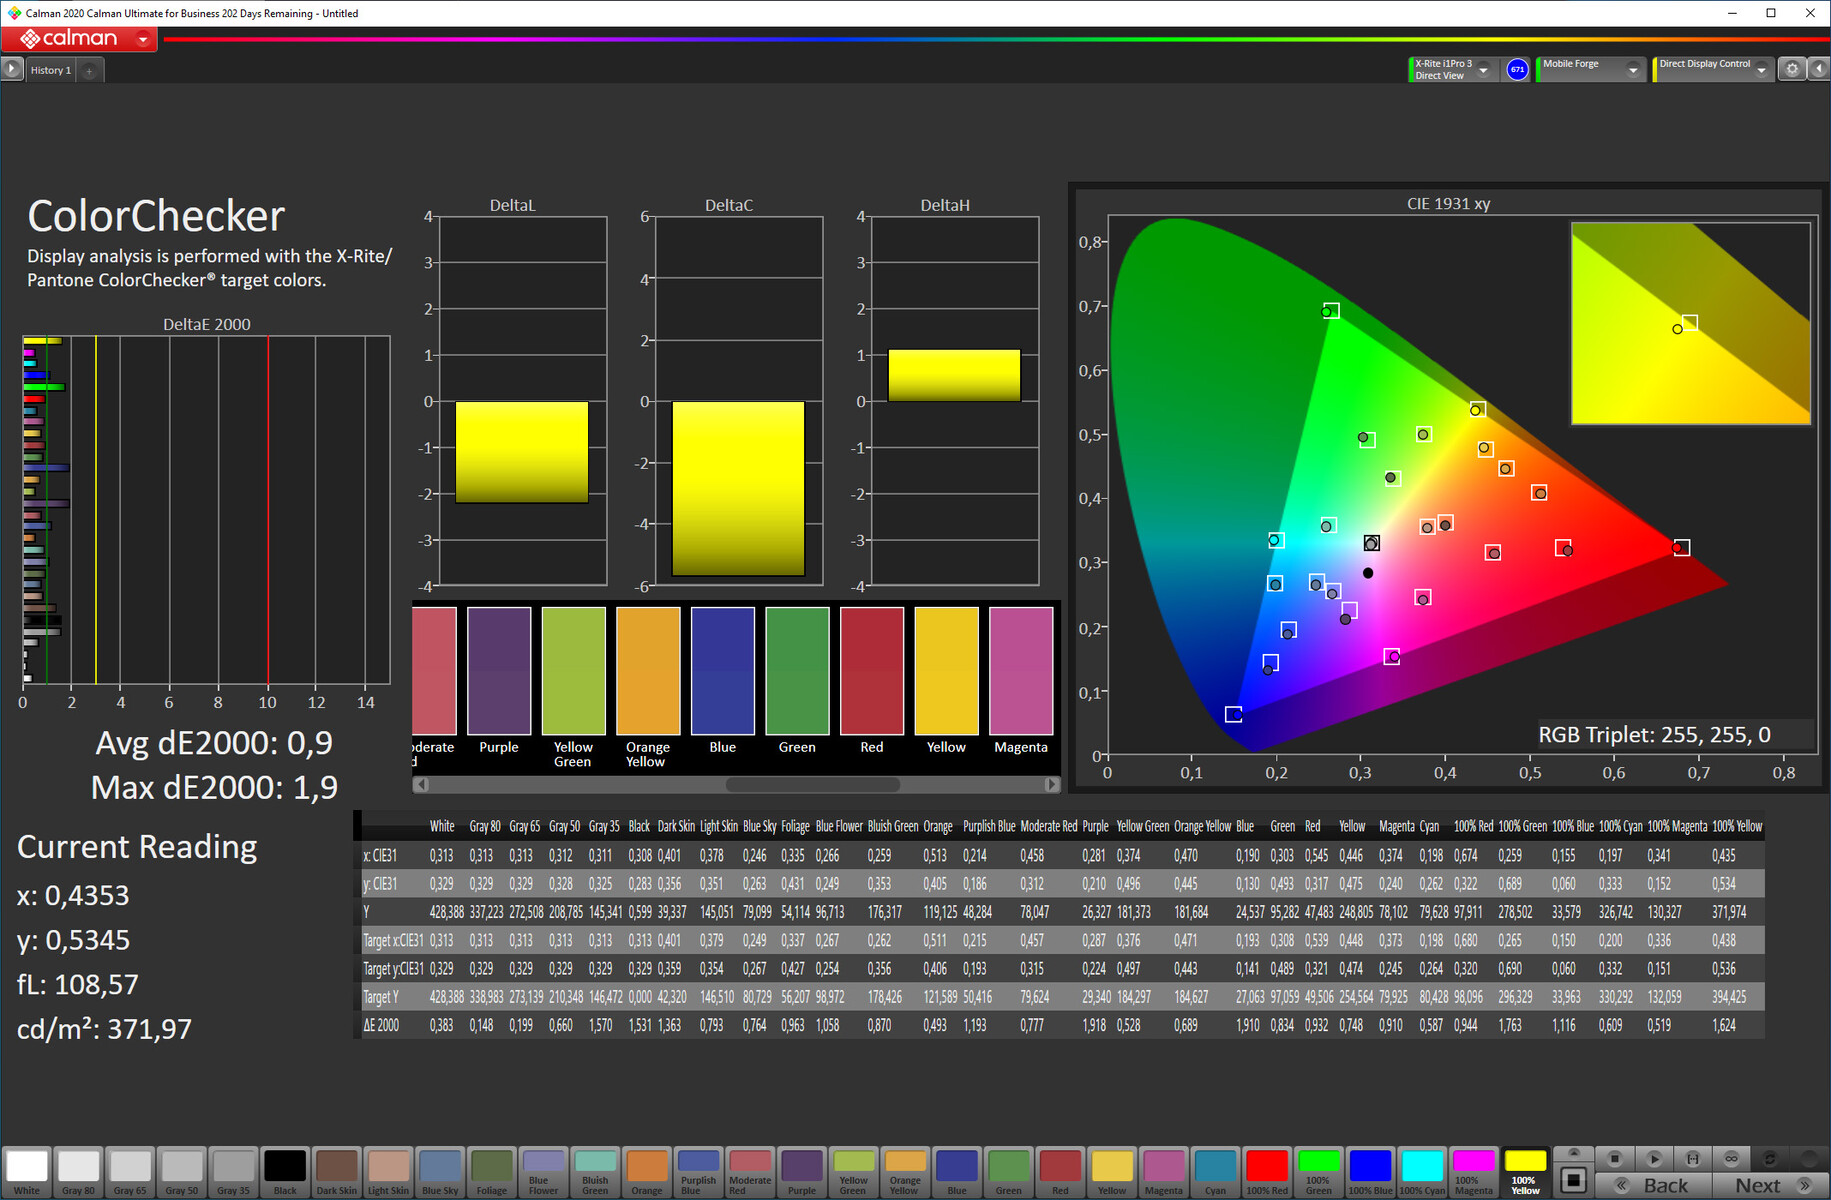Switch to the History 1 tab
The height and width of the screenshot is (1200, 1831).
[x=50, y=71]
